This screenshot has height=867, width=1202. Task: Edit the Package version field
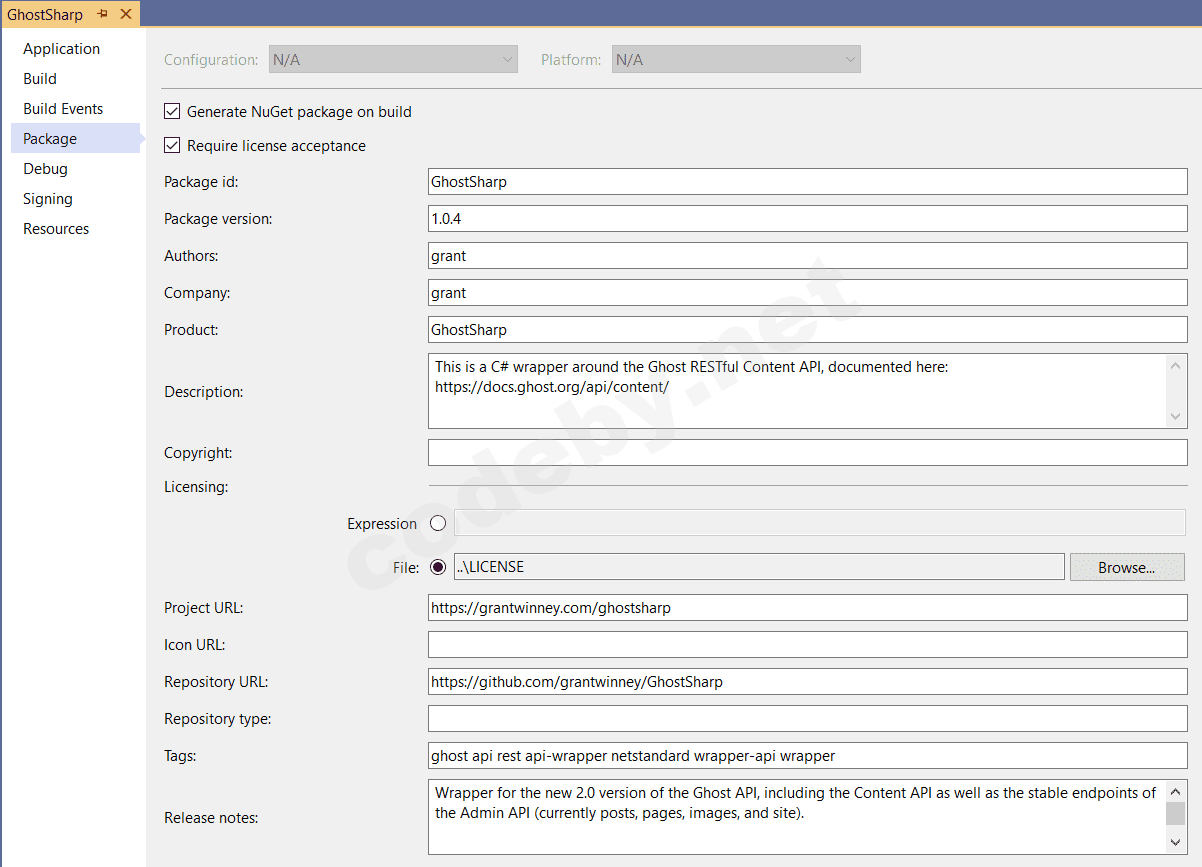tap(700, 218)
